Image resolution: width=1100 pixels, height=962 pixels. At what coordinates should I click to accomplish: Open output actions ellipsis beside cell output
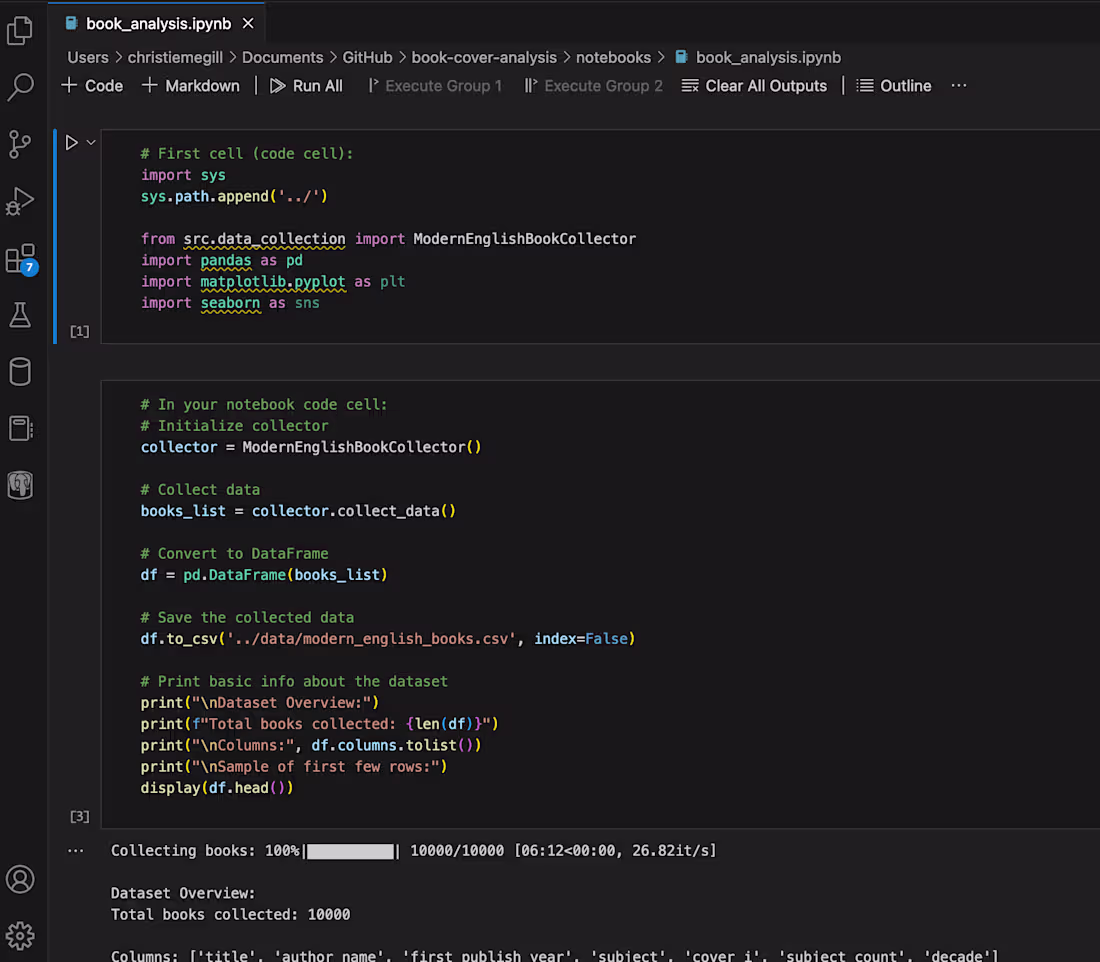pos(76,850)
